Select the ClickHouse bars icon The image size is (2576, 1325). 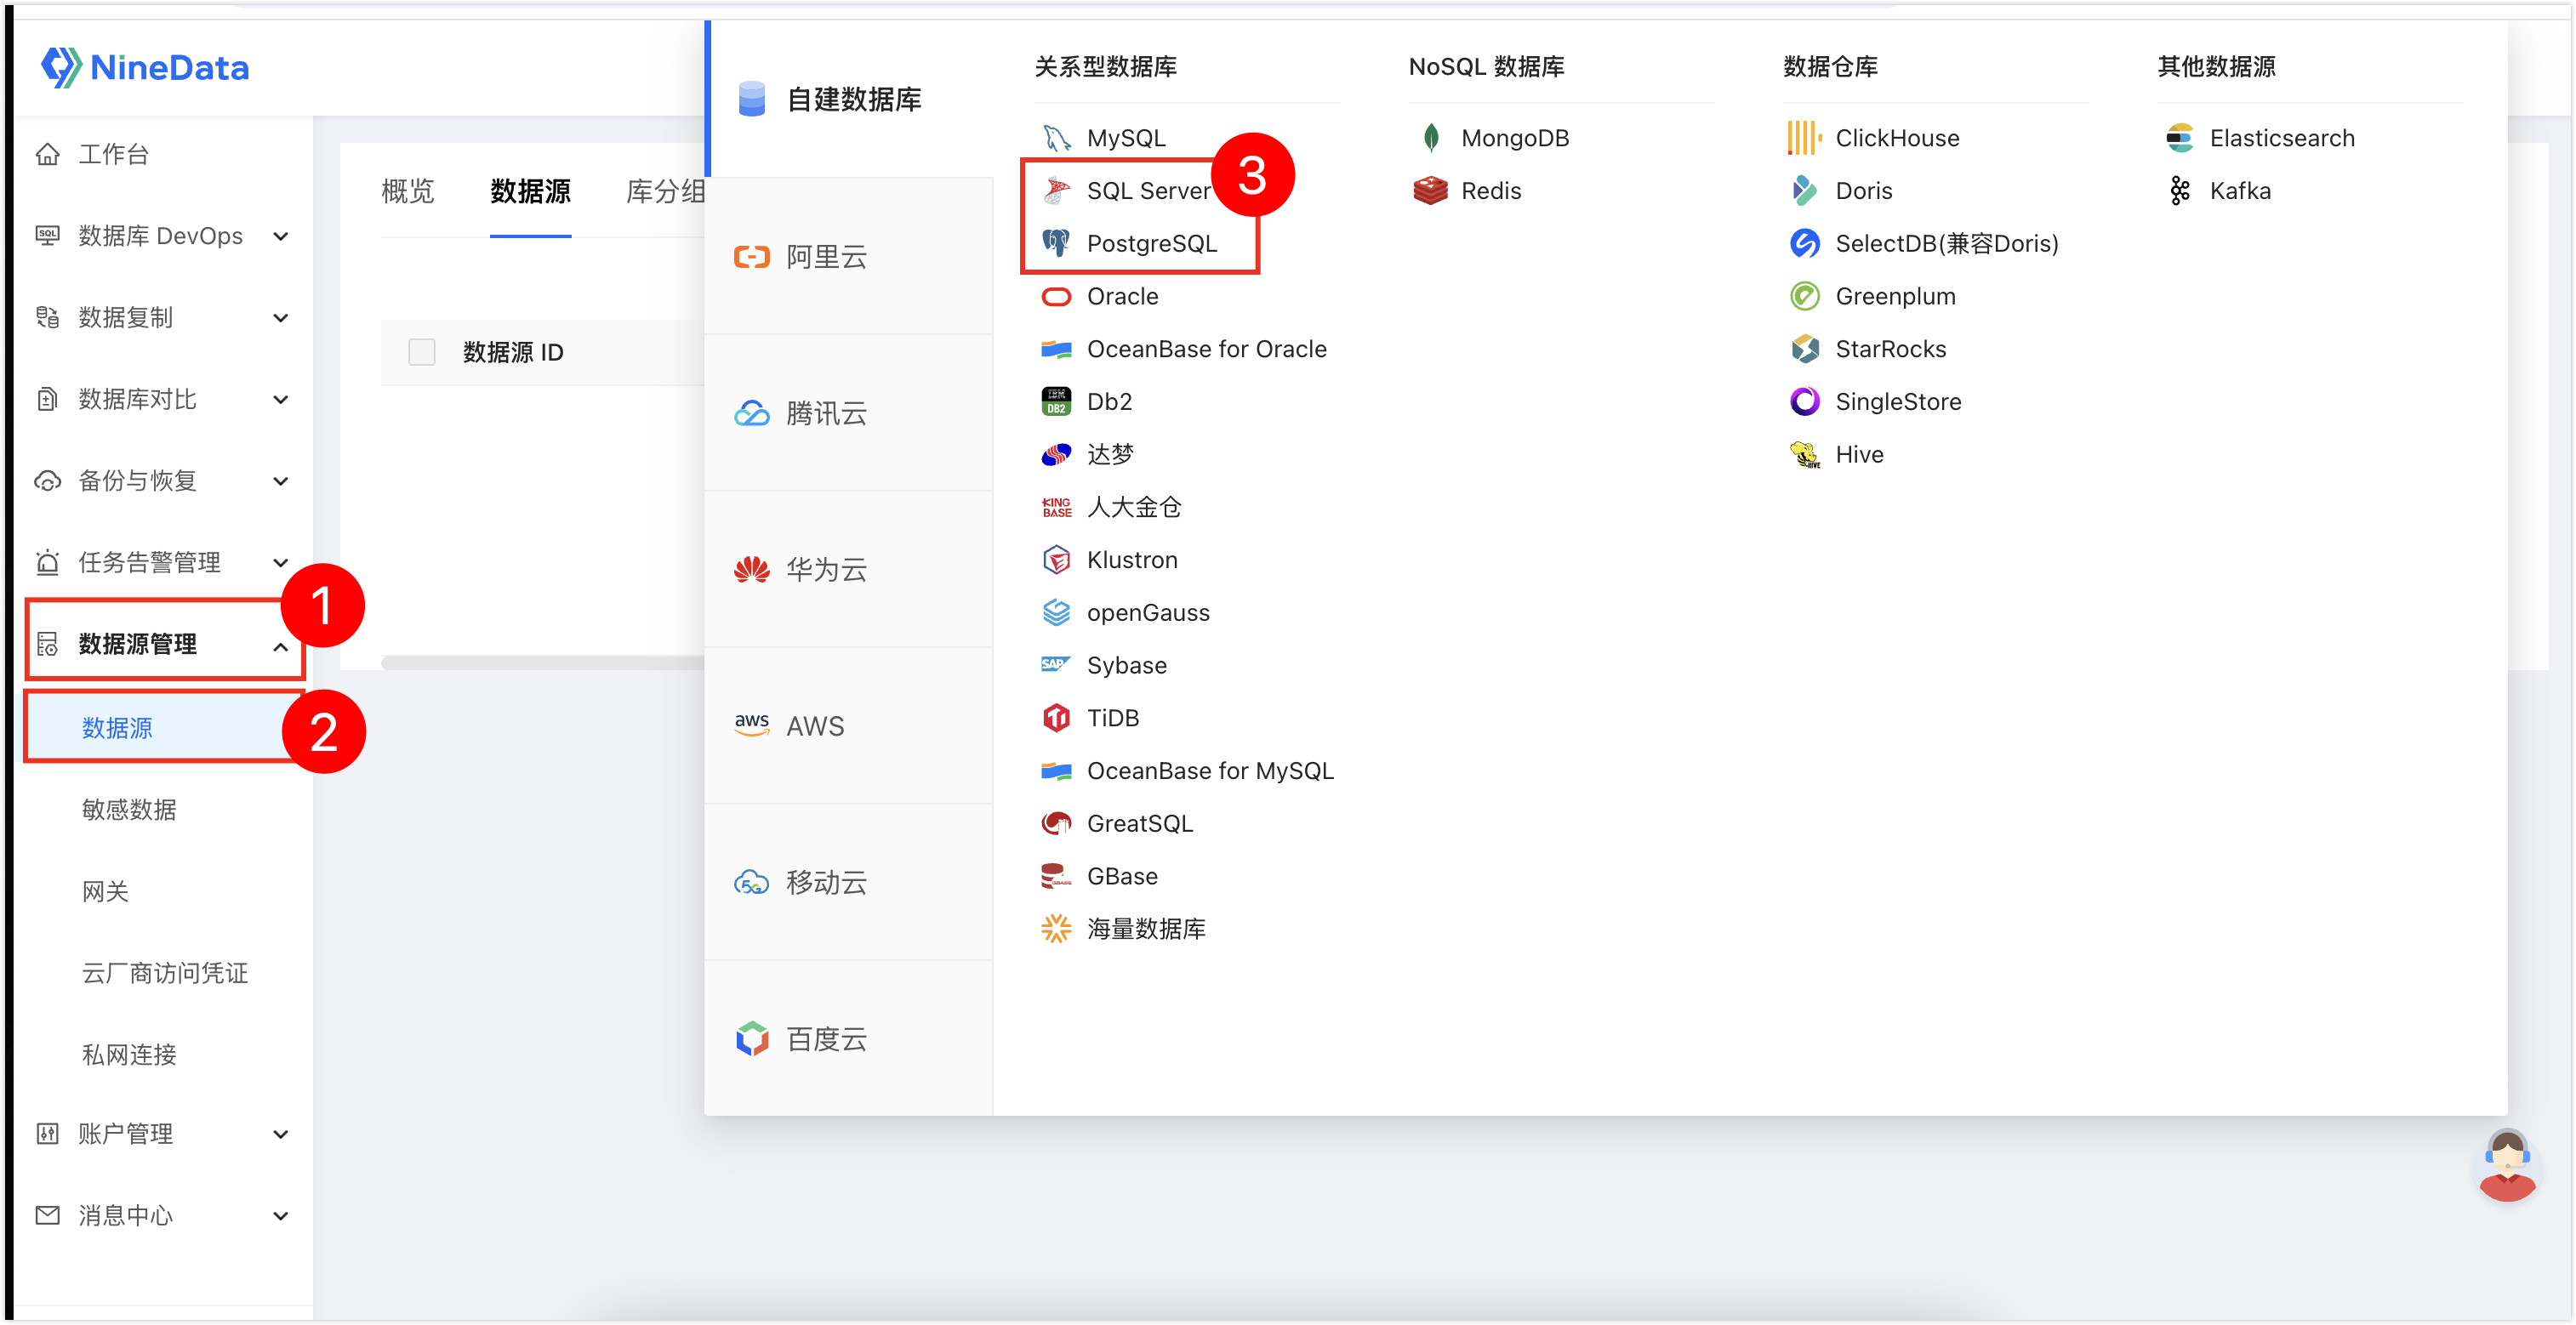click(1805, 138)
